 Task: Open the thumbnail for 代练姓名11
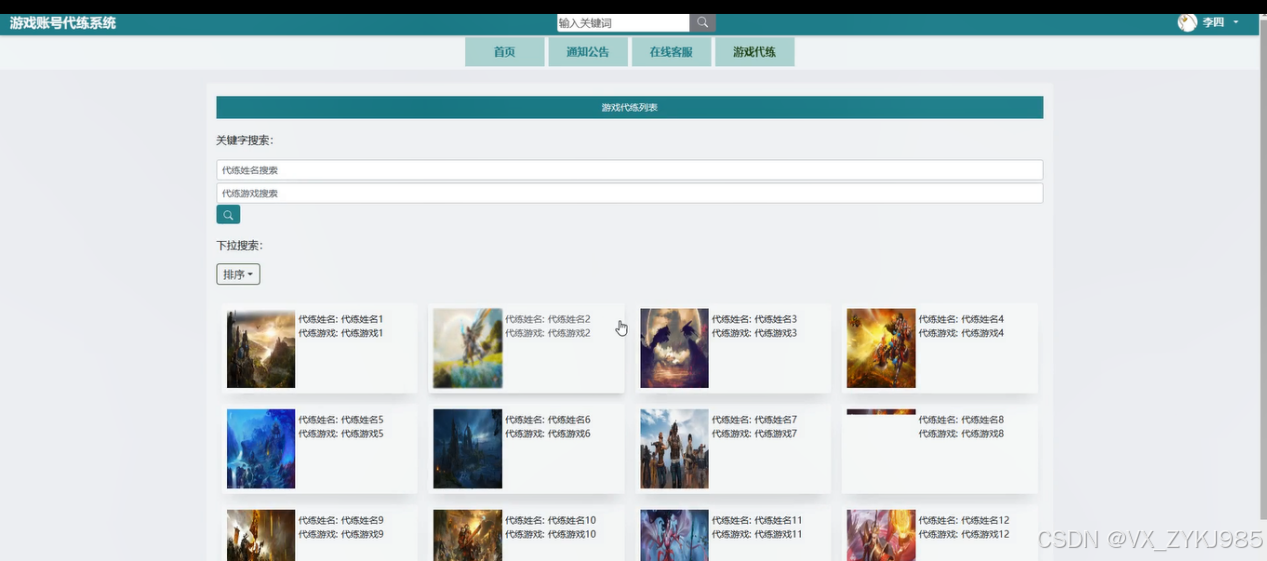674,535
